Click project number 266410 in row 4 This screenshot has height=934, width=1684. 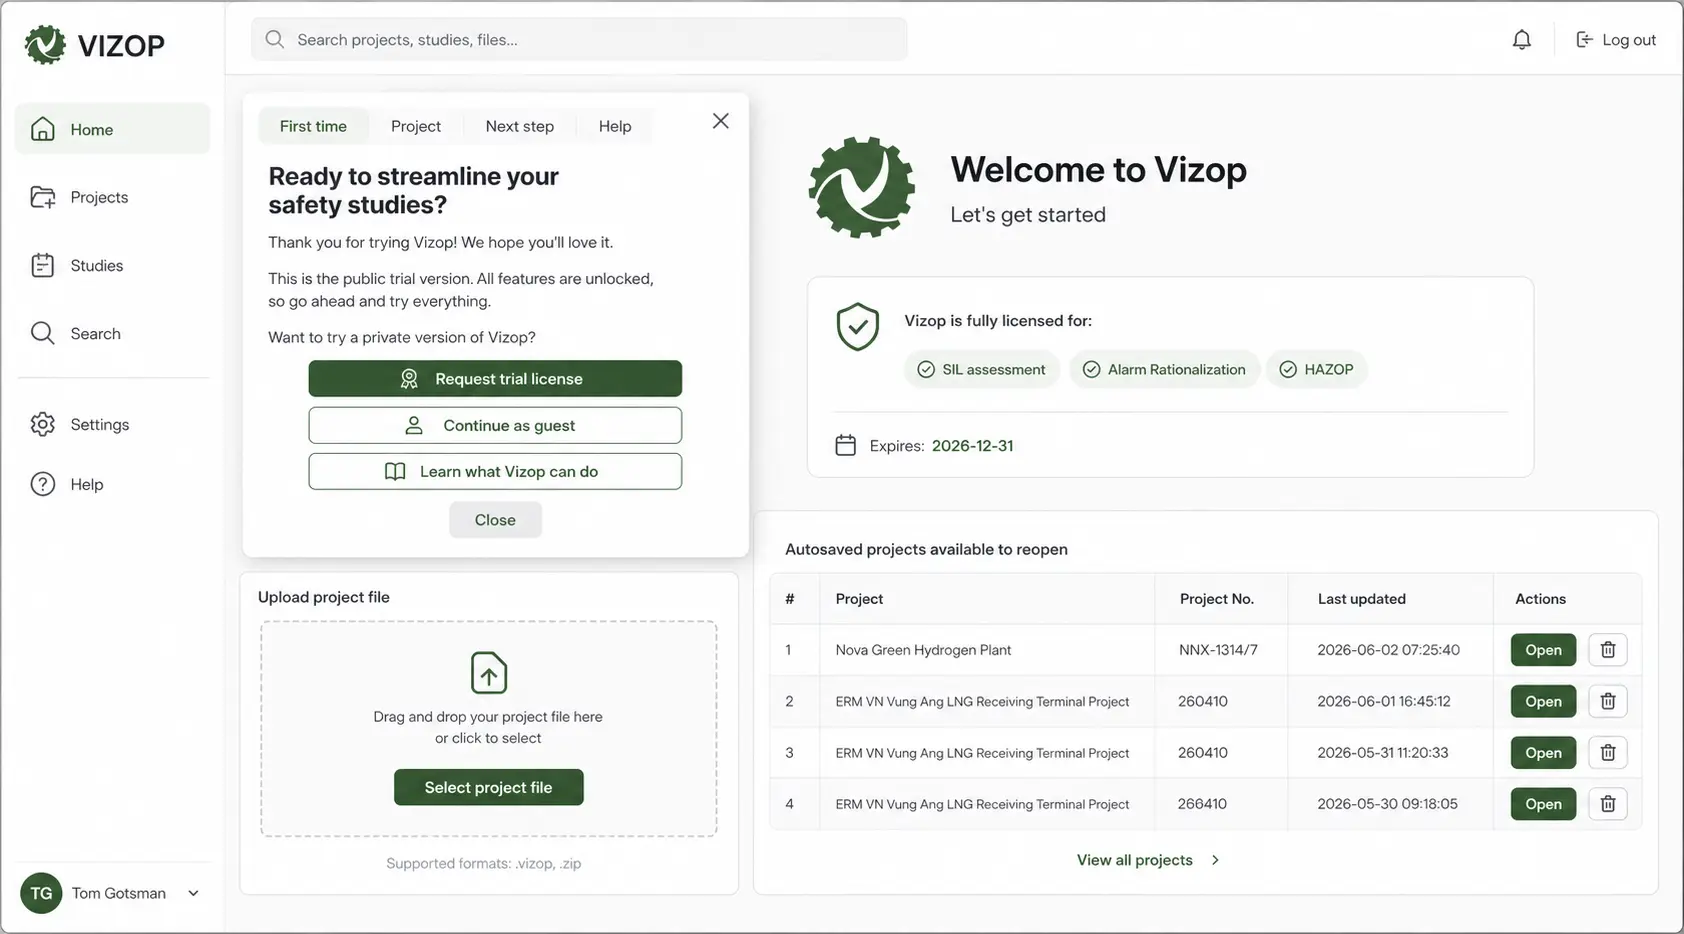click(x=1202, y=804)
